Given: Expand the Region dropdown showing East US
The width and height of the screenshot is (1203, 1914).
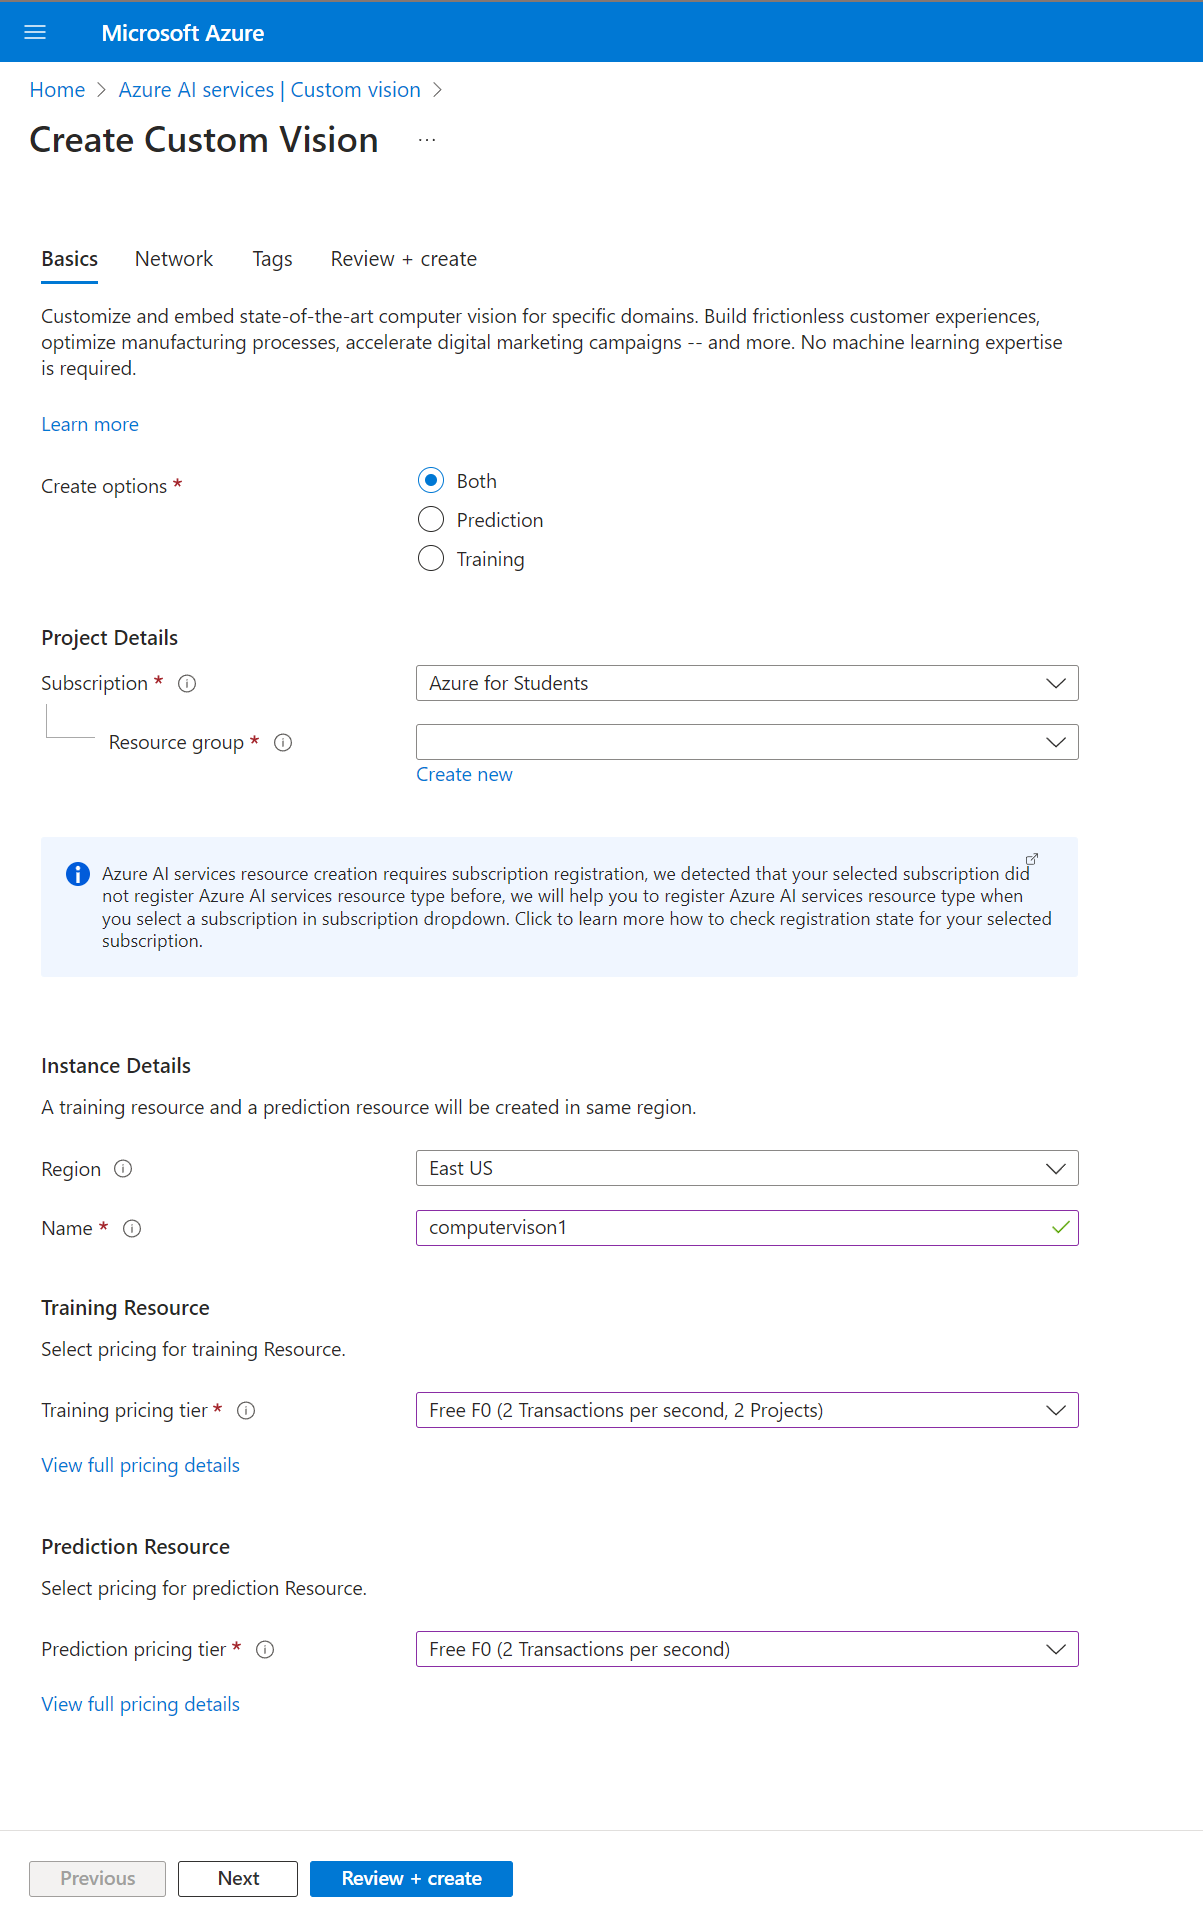Looking at the screenshot, I should [x=746, y=1169].
